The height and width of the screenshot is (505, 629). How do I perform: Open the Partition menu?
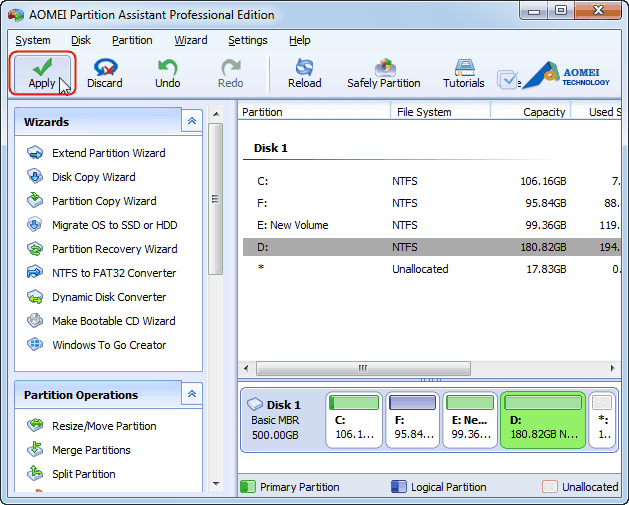[x=132, y=41]
